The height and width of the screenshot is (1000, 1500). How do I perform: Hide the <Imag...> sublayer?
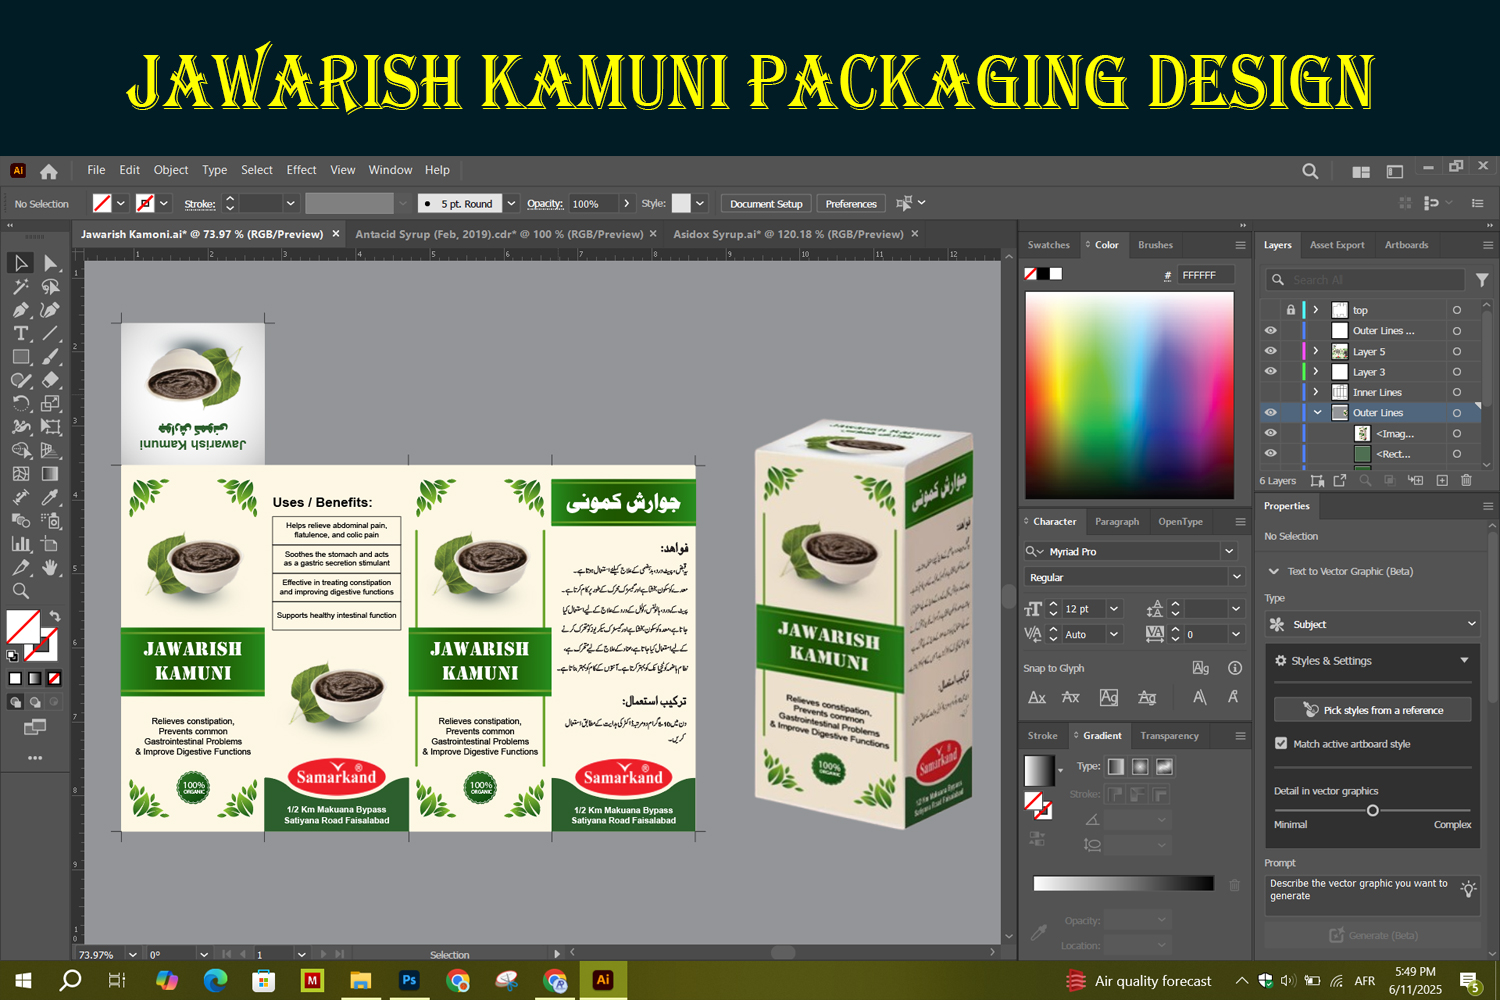click(1270, 433)
